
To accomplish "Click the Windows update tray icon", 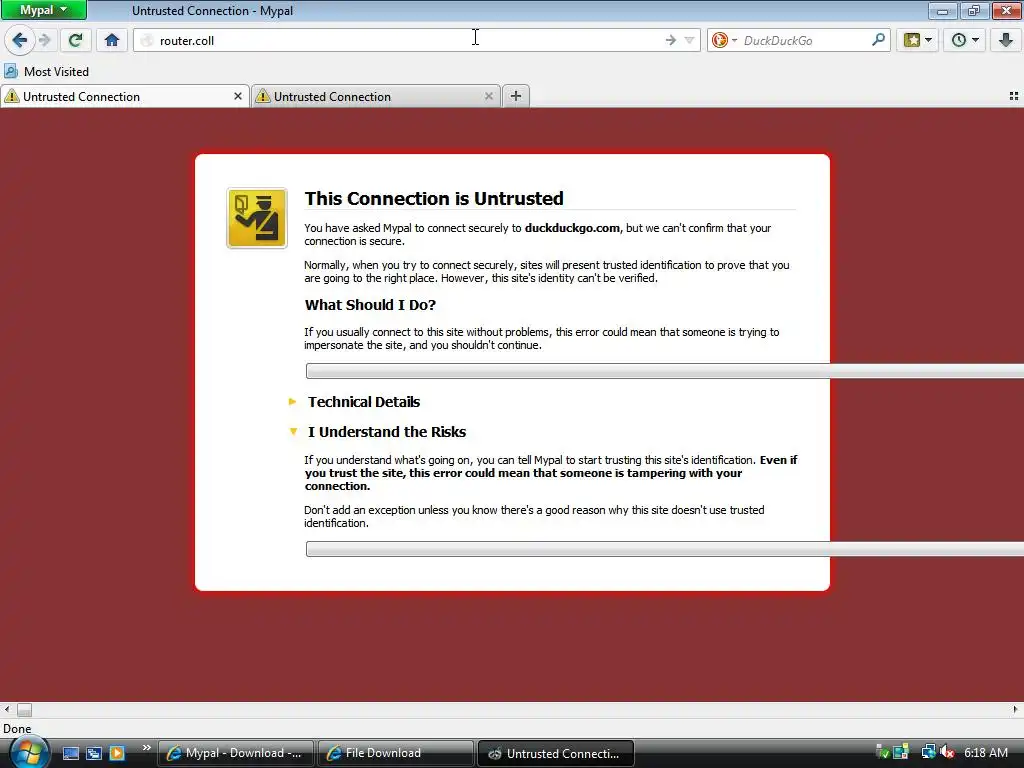I will pos(902,752).
